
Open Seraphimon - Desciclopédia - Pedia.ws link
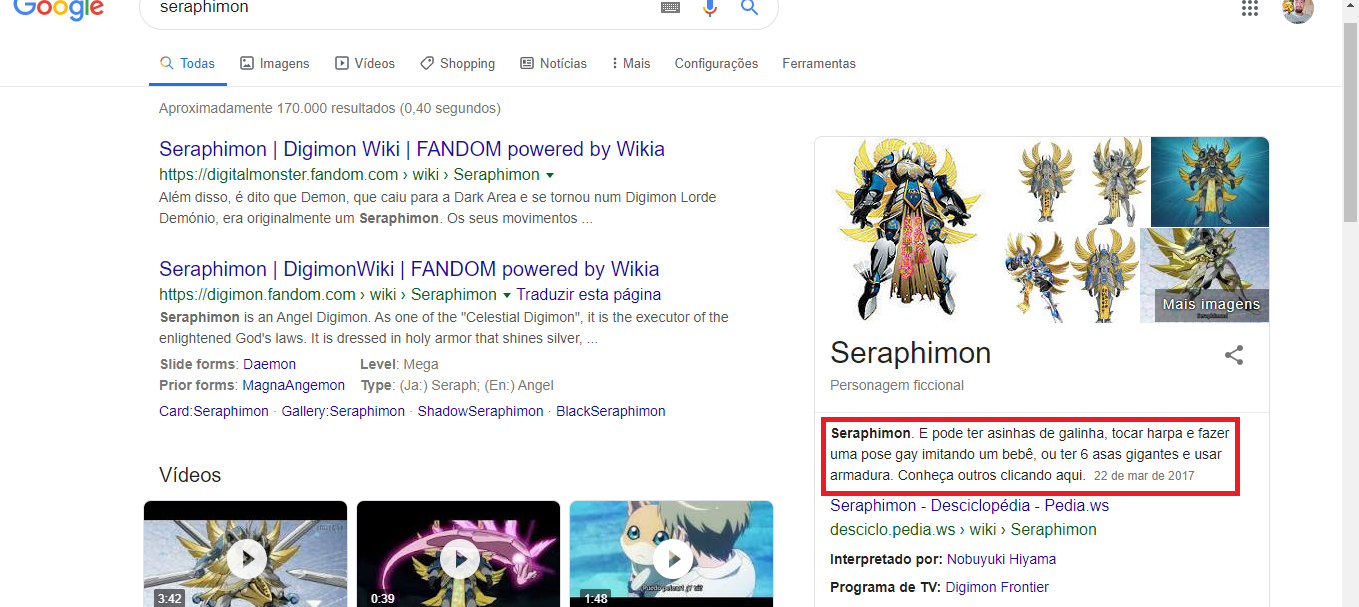[969, 505]
